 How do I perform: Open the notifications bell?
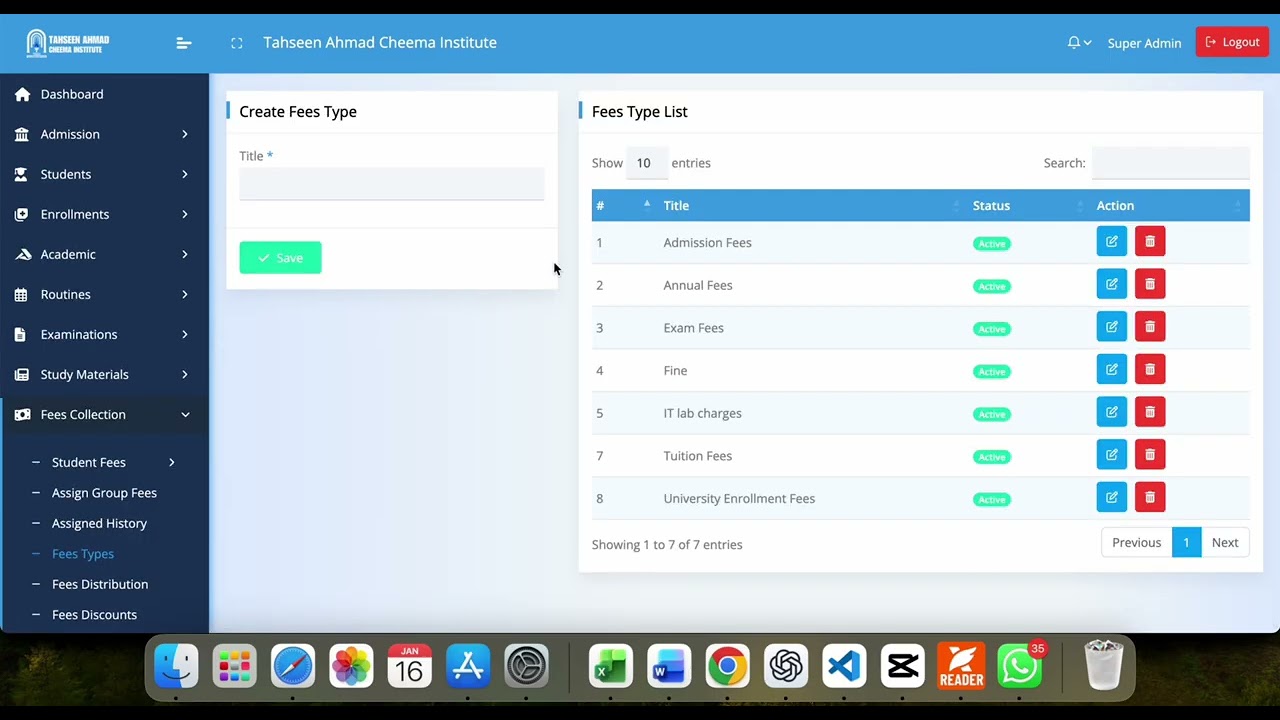tap(1074, 43)
